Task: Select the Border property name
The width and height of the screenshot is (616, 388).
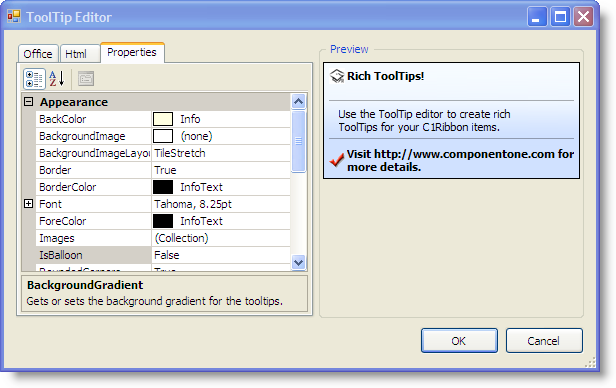Action: coord(55,170)
